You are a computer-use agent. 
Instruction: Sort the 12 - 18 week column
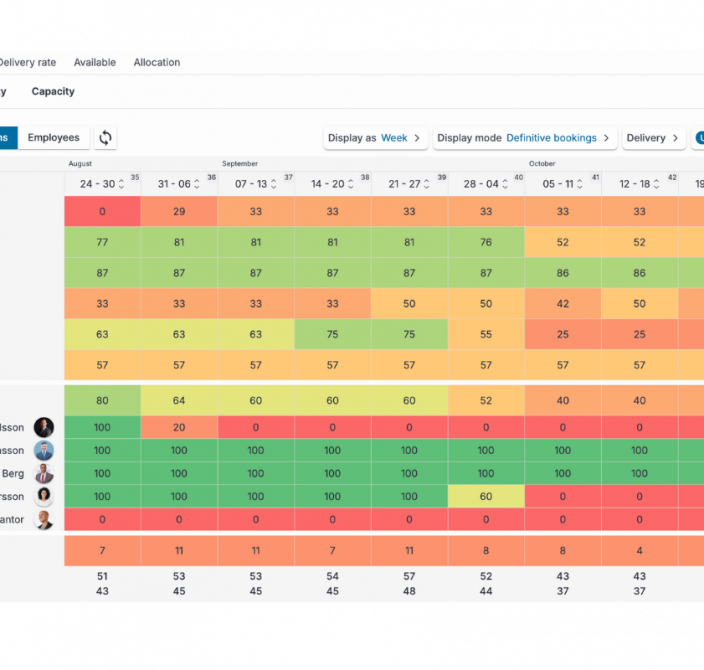pos(656,184)
